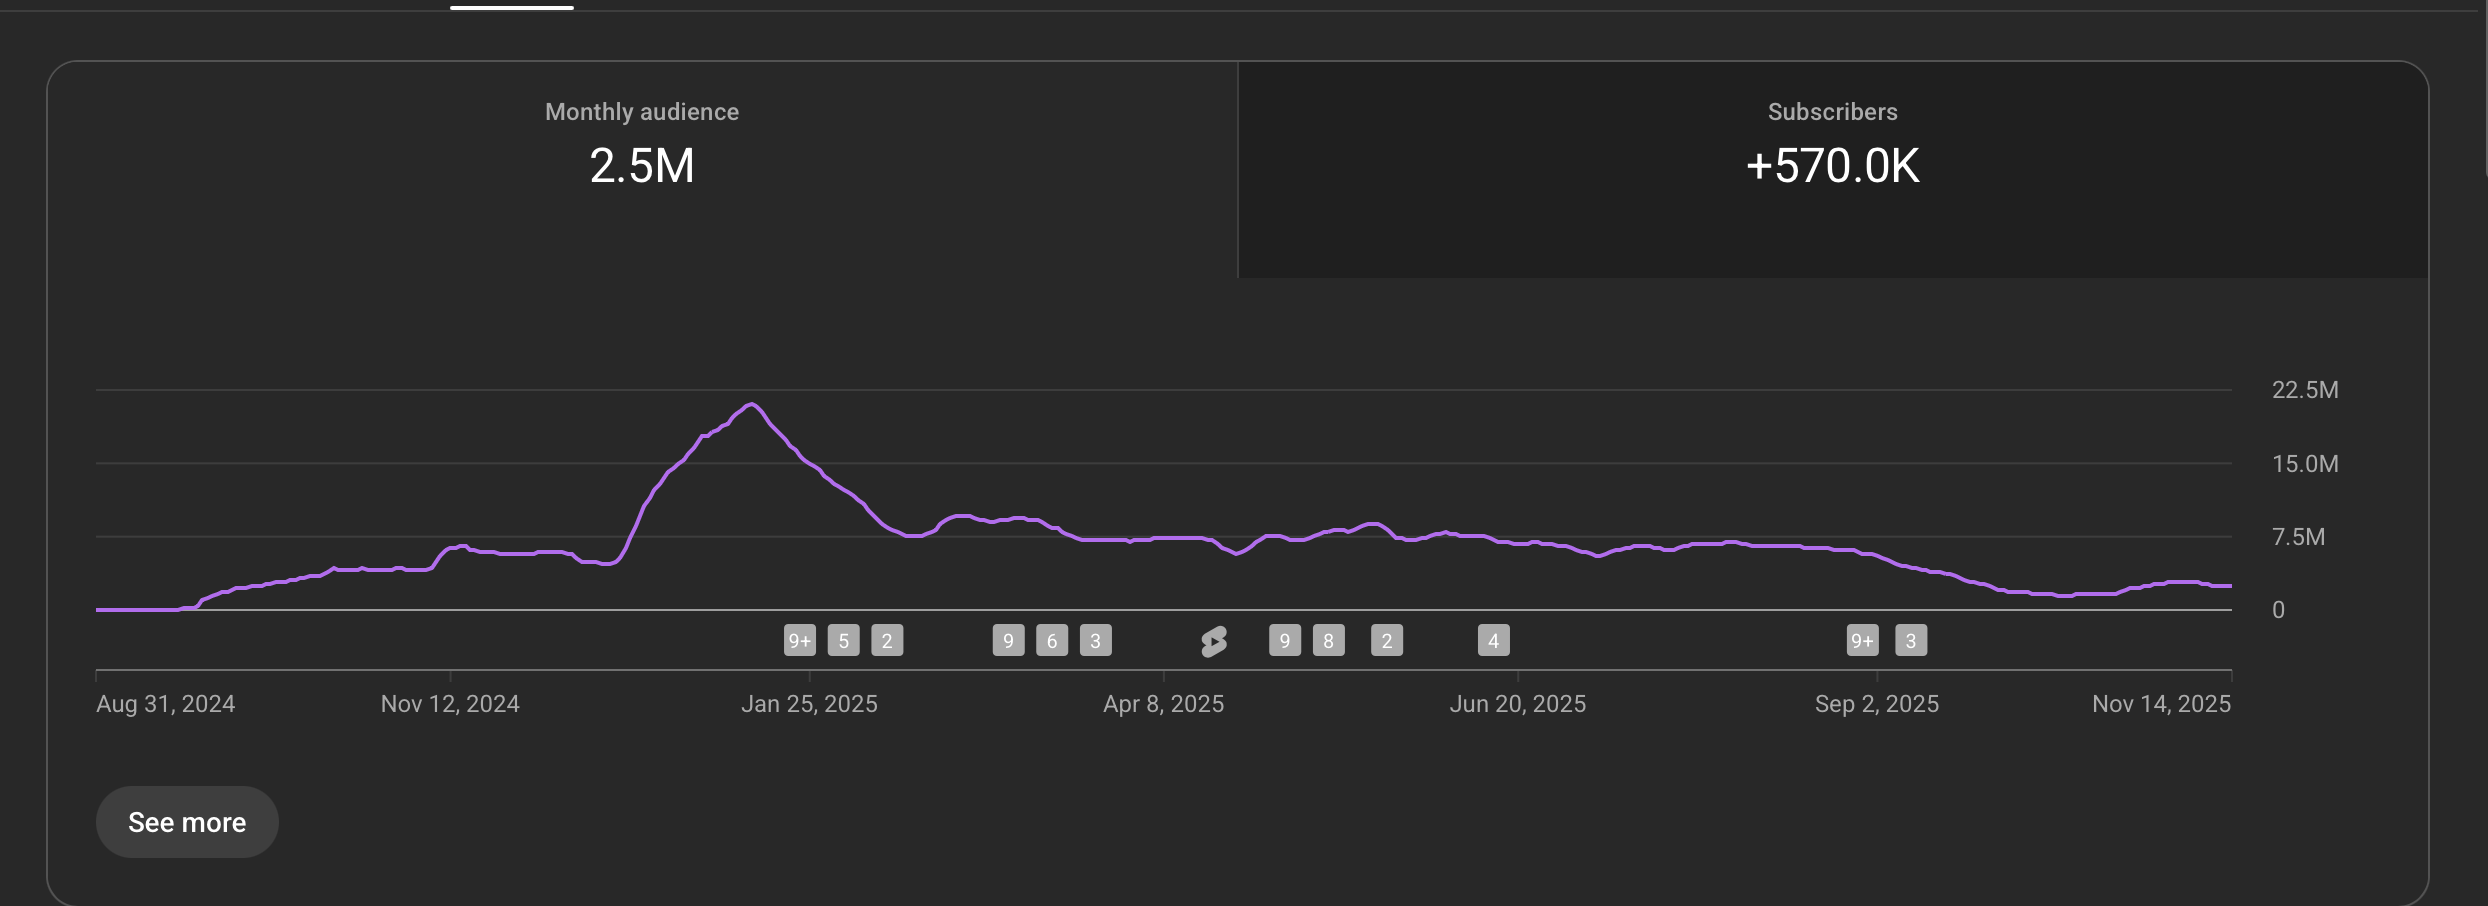The width and height of the screenshot is (2488, 906).
Task: Click the See more button
Action: [187, 822]
